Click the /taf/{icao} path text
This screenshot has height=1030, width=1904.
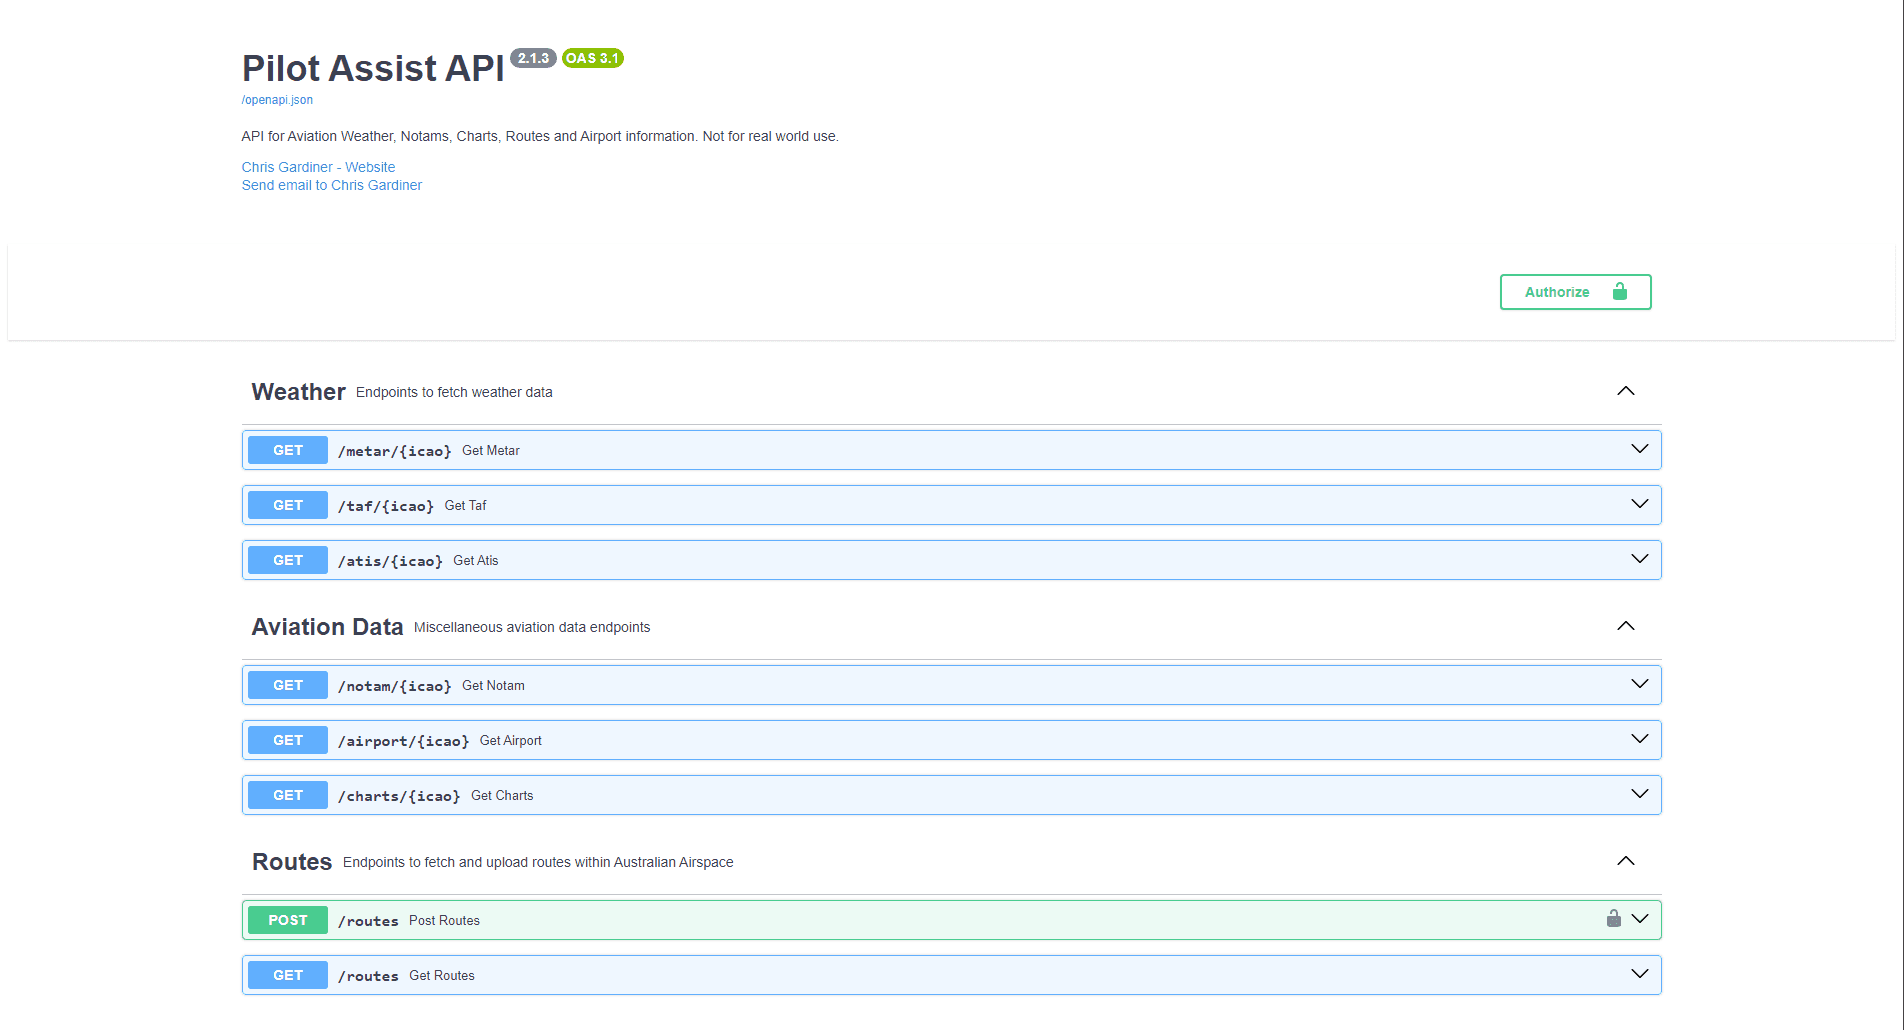click(x=386, y=506)
